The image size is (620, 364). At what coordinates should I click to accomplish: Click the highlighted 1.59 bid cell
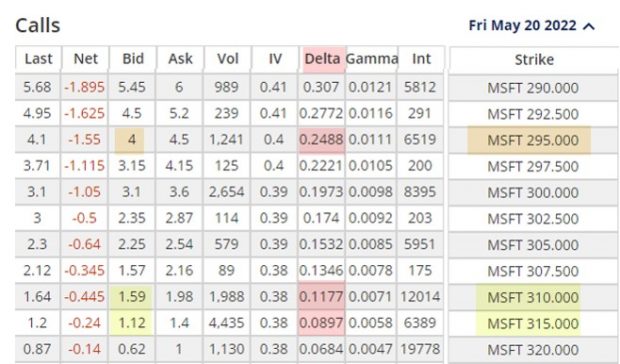click(132, 296)
